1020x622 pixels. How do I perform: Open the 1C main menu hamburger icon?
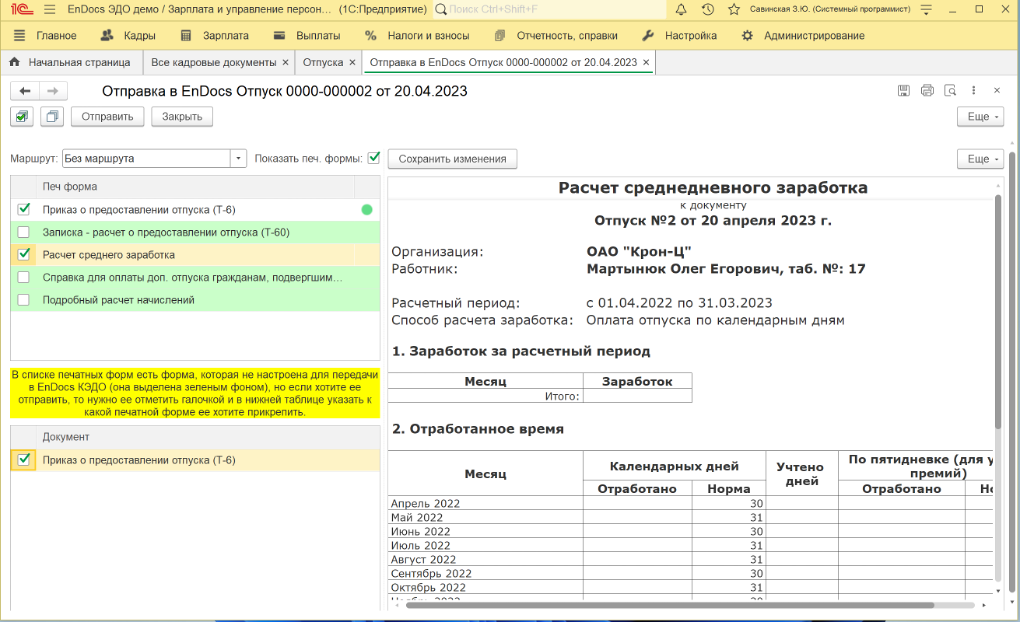(49, 9)
